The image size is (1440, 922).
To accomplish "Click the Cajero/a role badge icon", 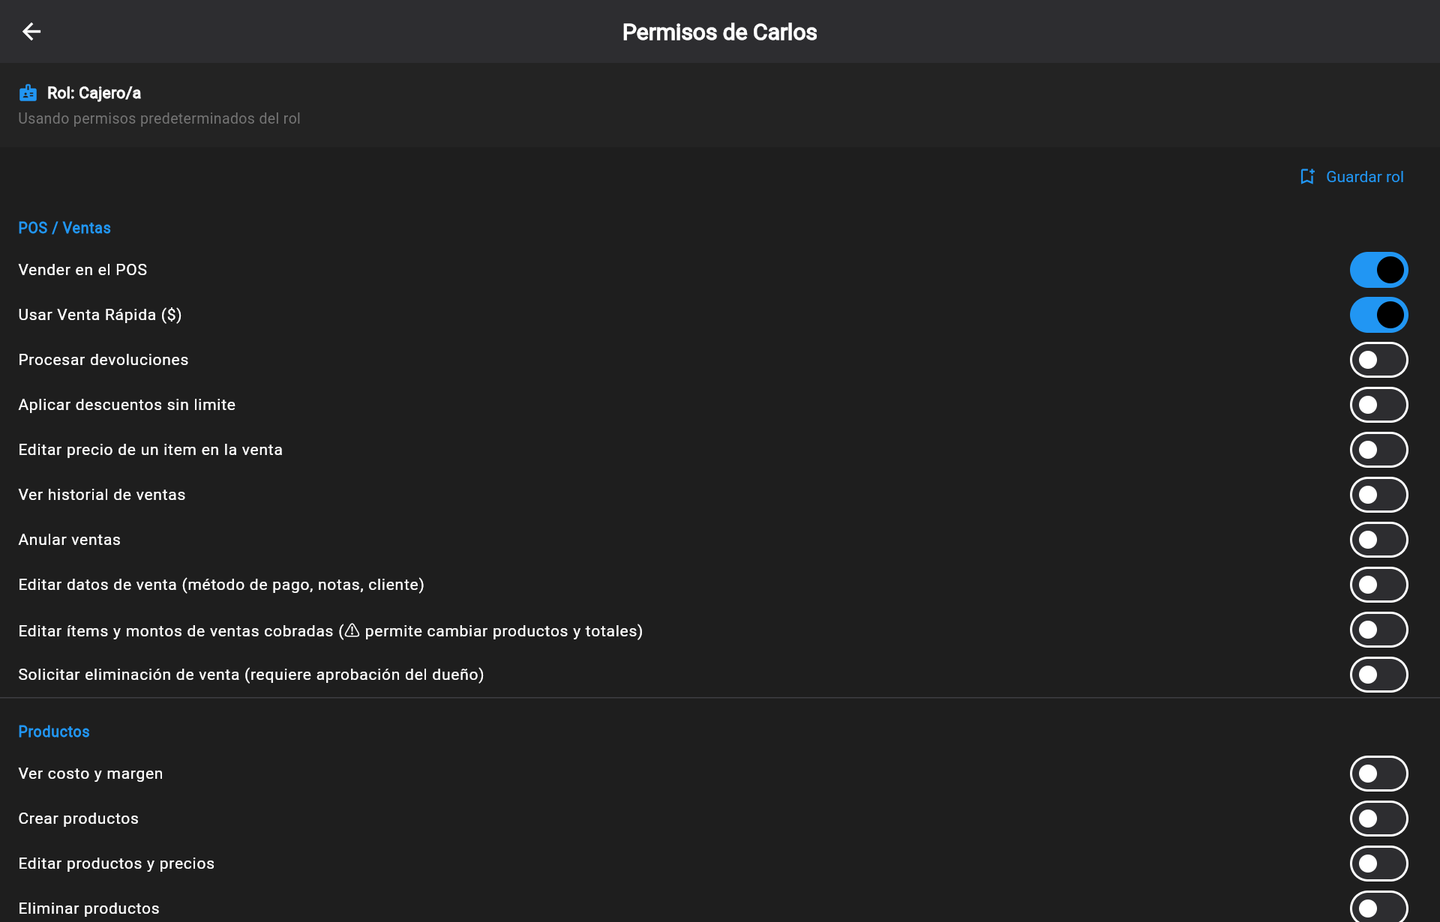I will (x=28, y=93).
